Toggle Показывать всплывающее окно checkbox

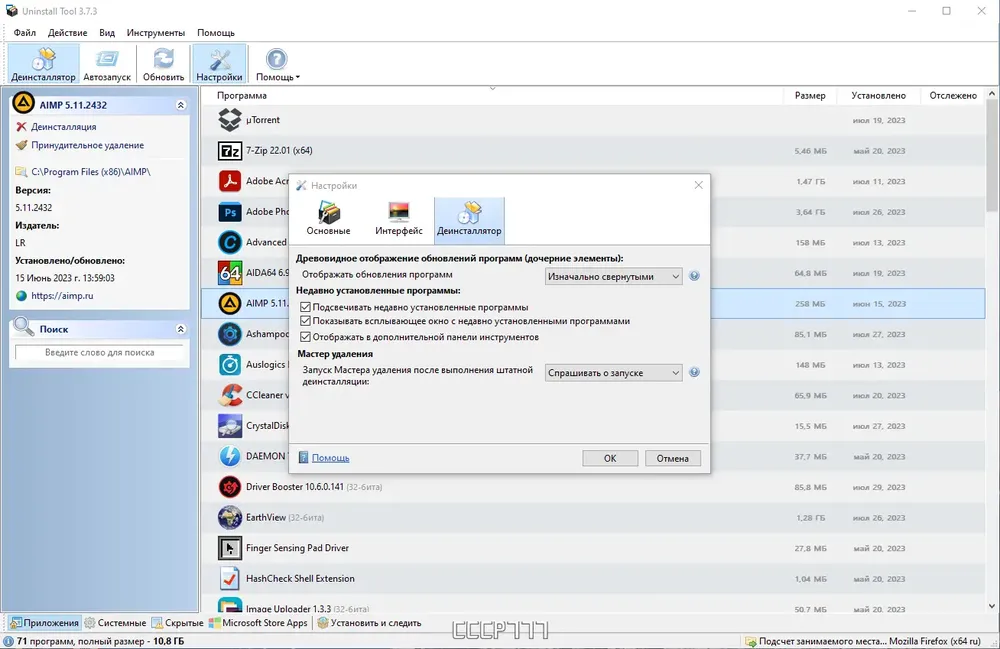[x=305, y=321]
